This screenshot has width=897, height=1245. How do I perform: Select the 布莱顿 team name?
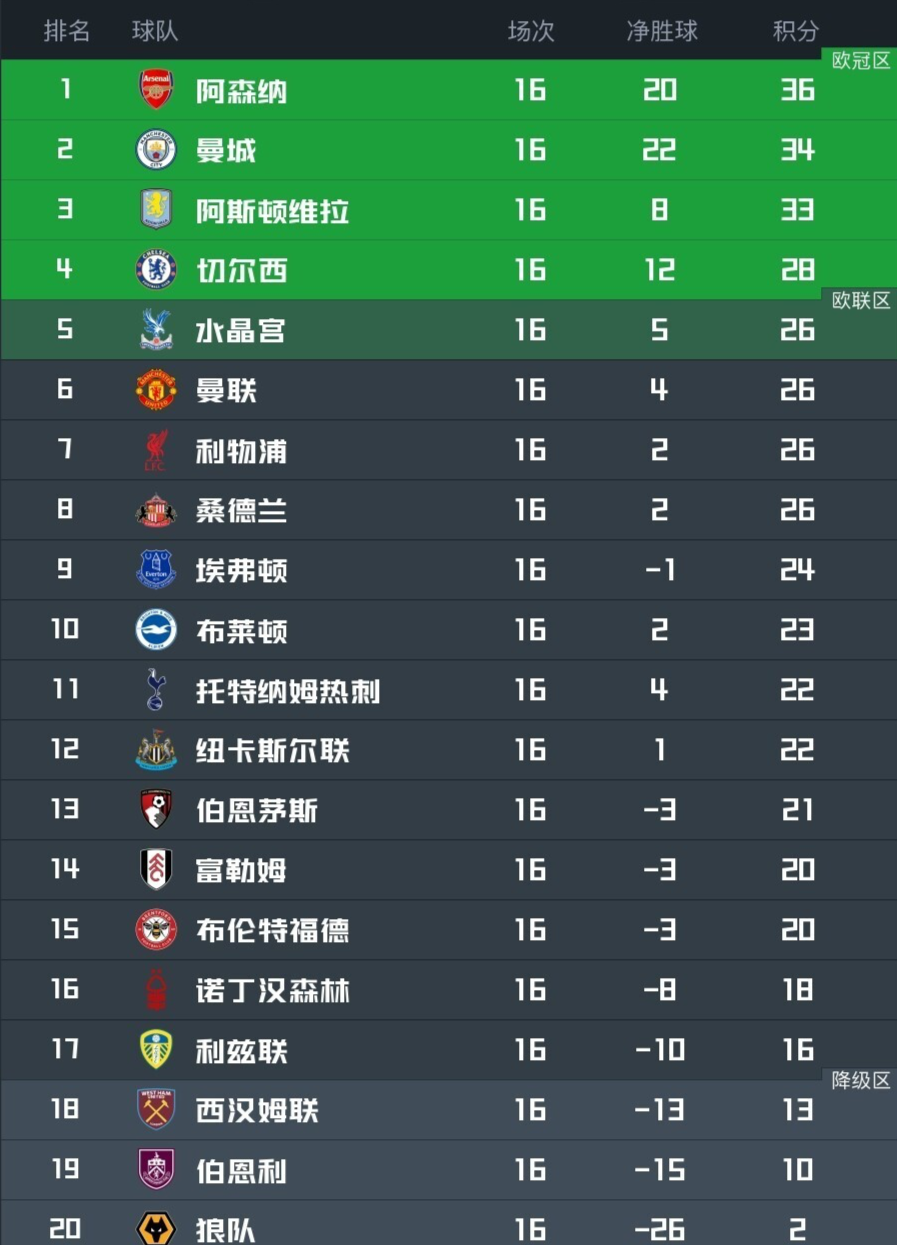coord(241,631)
